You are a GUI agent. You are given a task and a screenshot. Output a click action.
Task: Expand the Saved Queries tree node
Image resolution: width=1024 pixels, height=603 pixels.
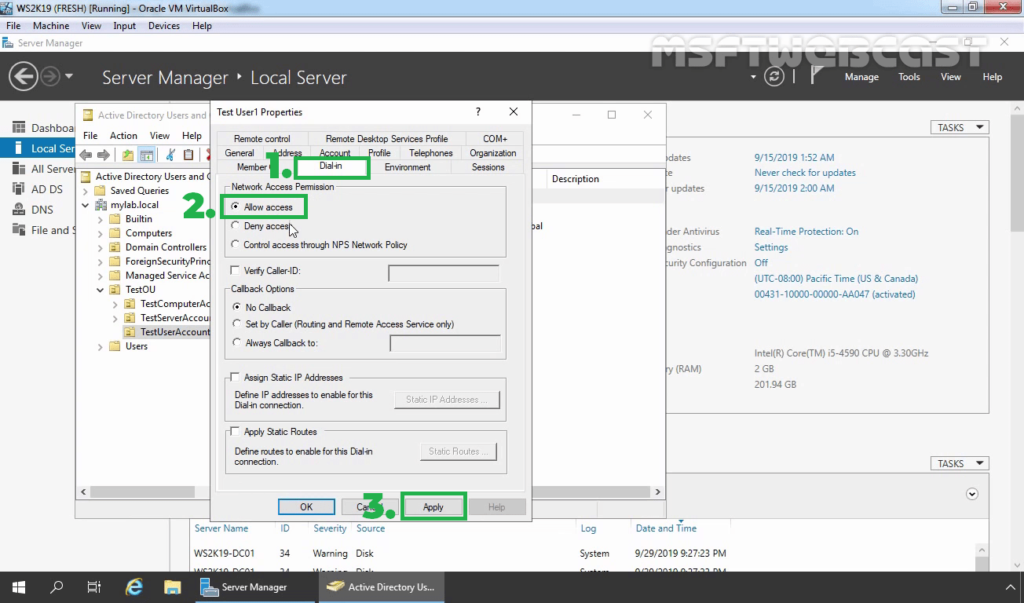(85, 191)
